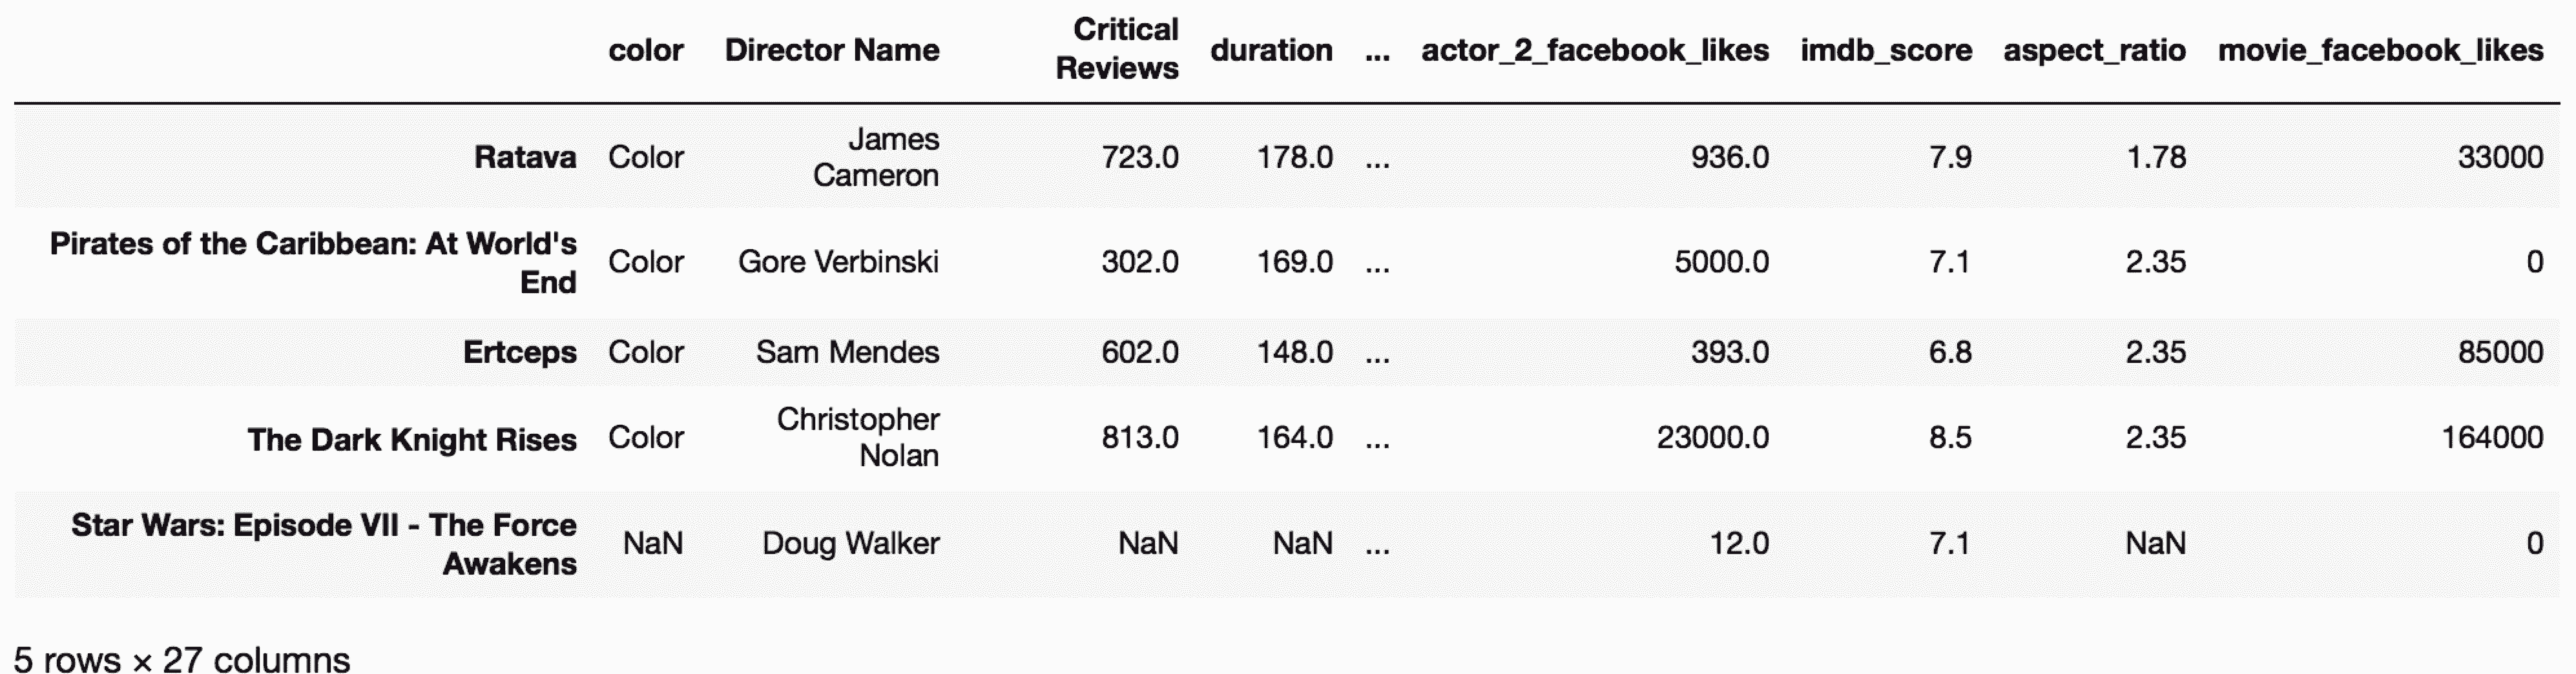The image size is (2576, 674).
Task: Select the 'Director Name' column header
Action: click(x=831, y=50)
